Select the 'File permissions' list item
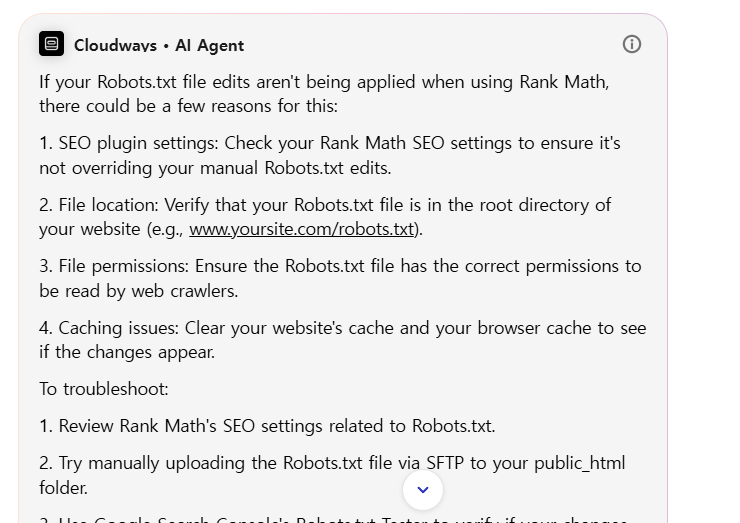740x523 pixels. point(340,278)
